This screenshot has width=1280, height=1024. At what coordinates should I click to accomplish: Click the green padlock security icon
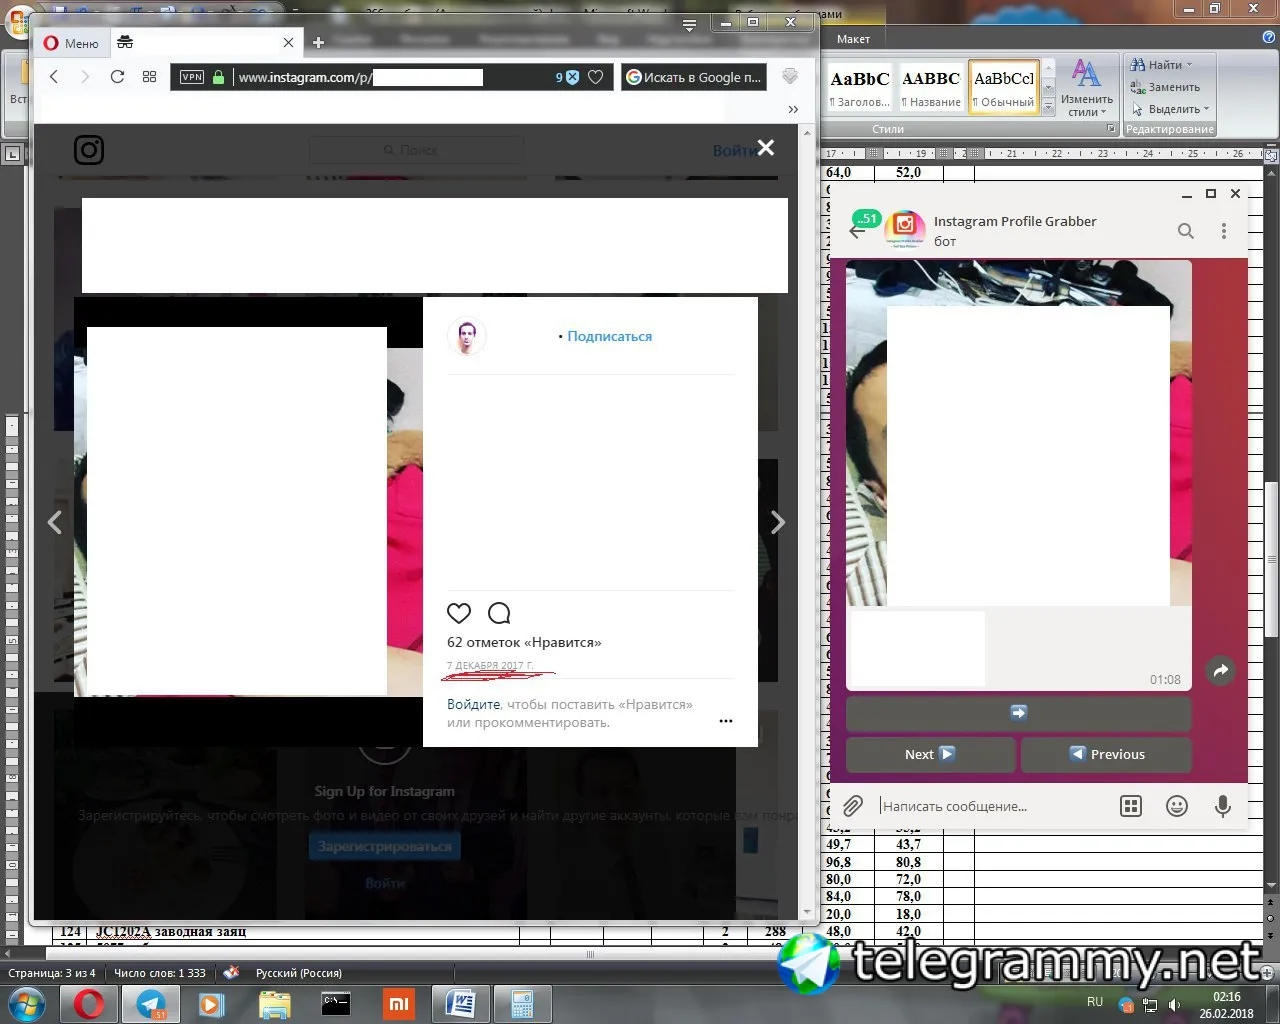219,77
